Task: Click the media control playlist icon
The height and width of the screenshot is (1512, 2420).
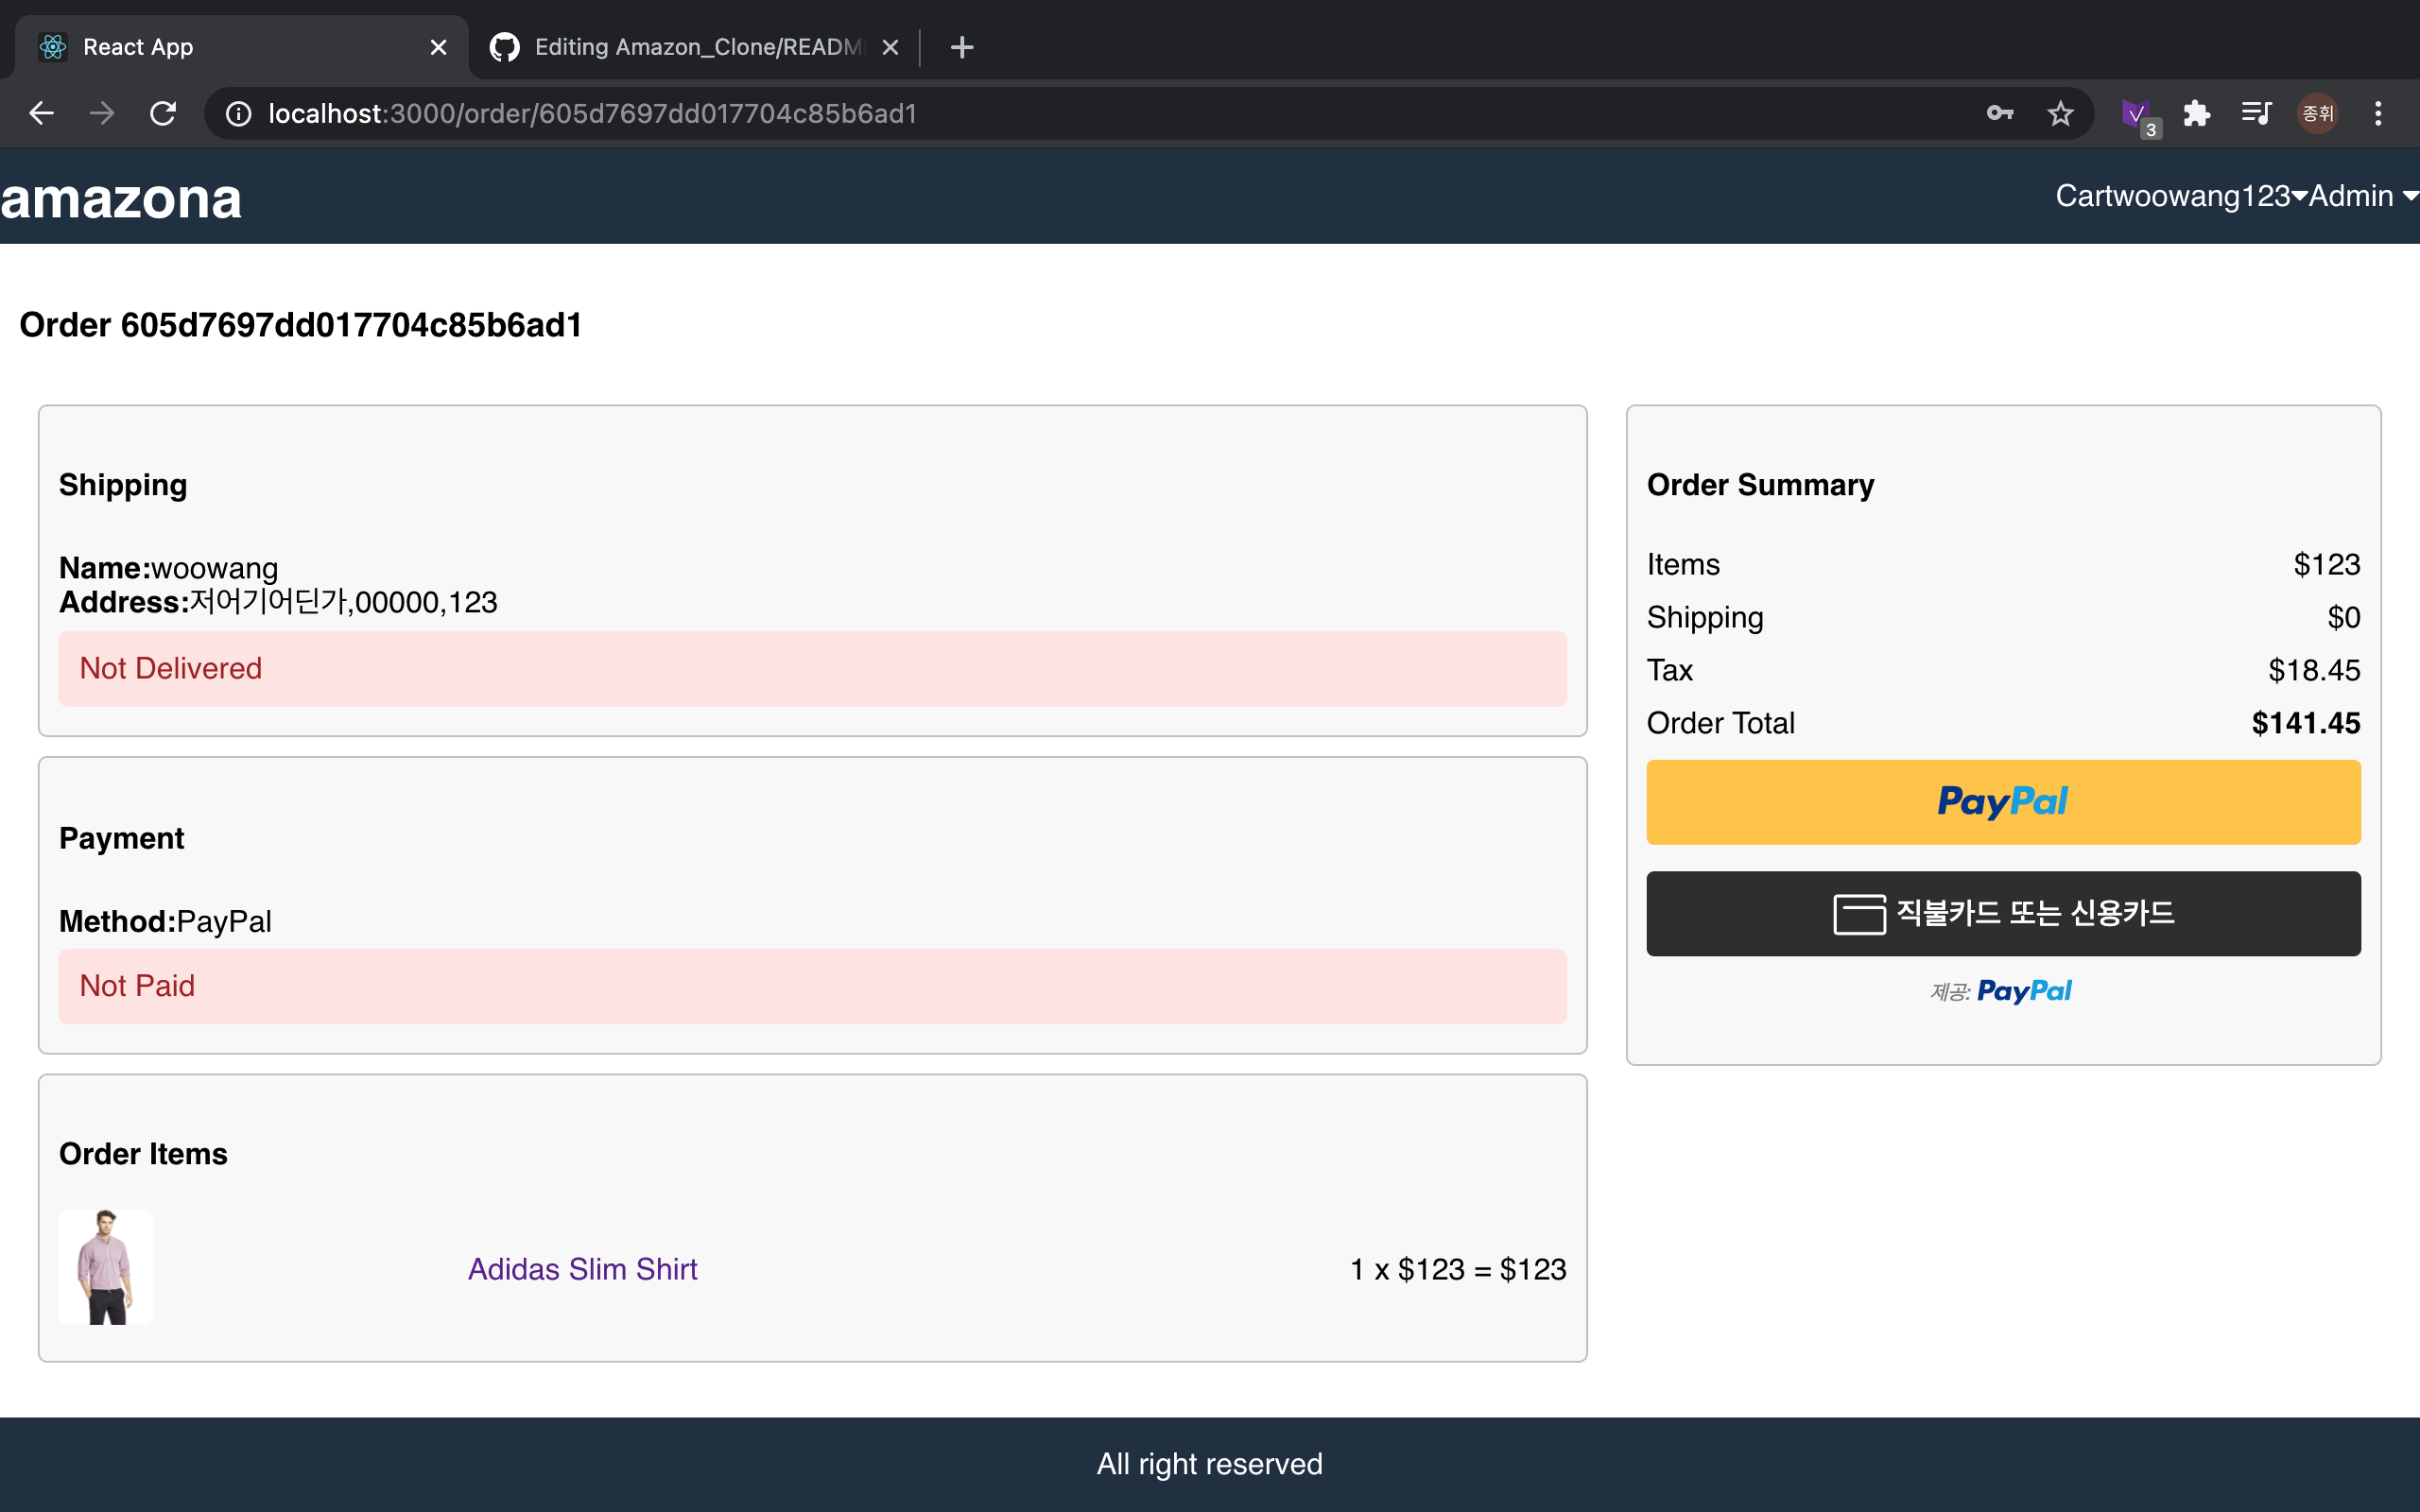Action: pyautogui.click(x=2256, y=113)
